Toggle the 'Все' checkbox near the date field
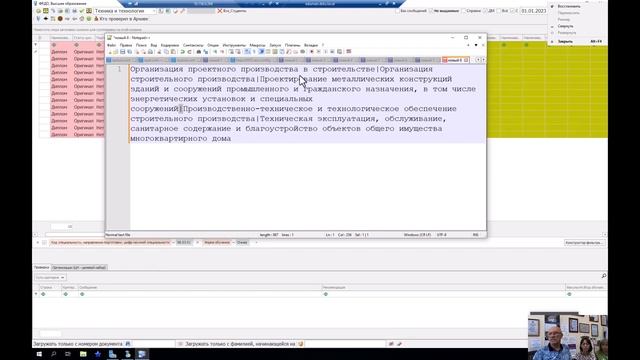 498,11
